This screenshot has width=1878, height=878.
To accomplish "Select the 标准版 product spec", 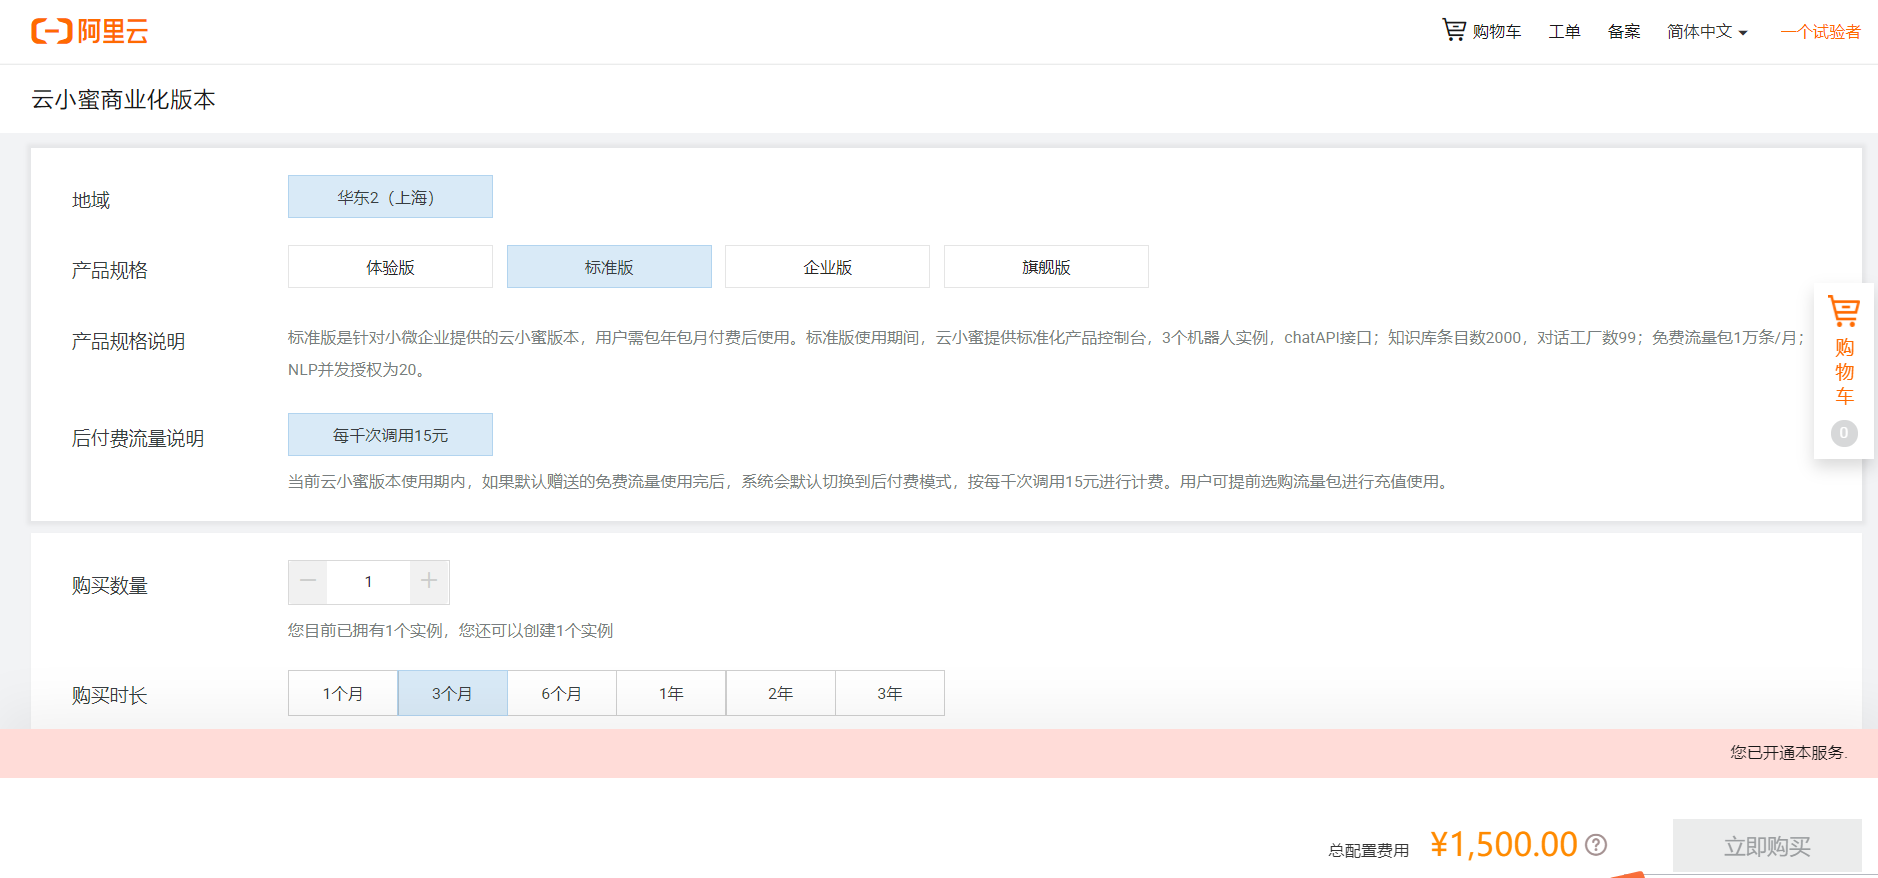I will point(609,267).
